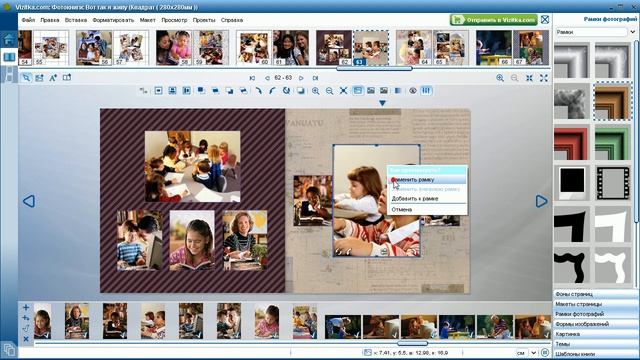Choose Добавить к рамке in context menu
The width and height of the screenshot is (640, 360).
(427, 198)
